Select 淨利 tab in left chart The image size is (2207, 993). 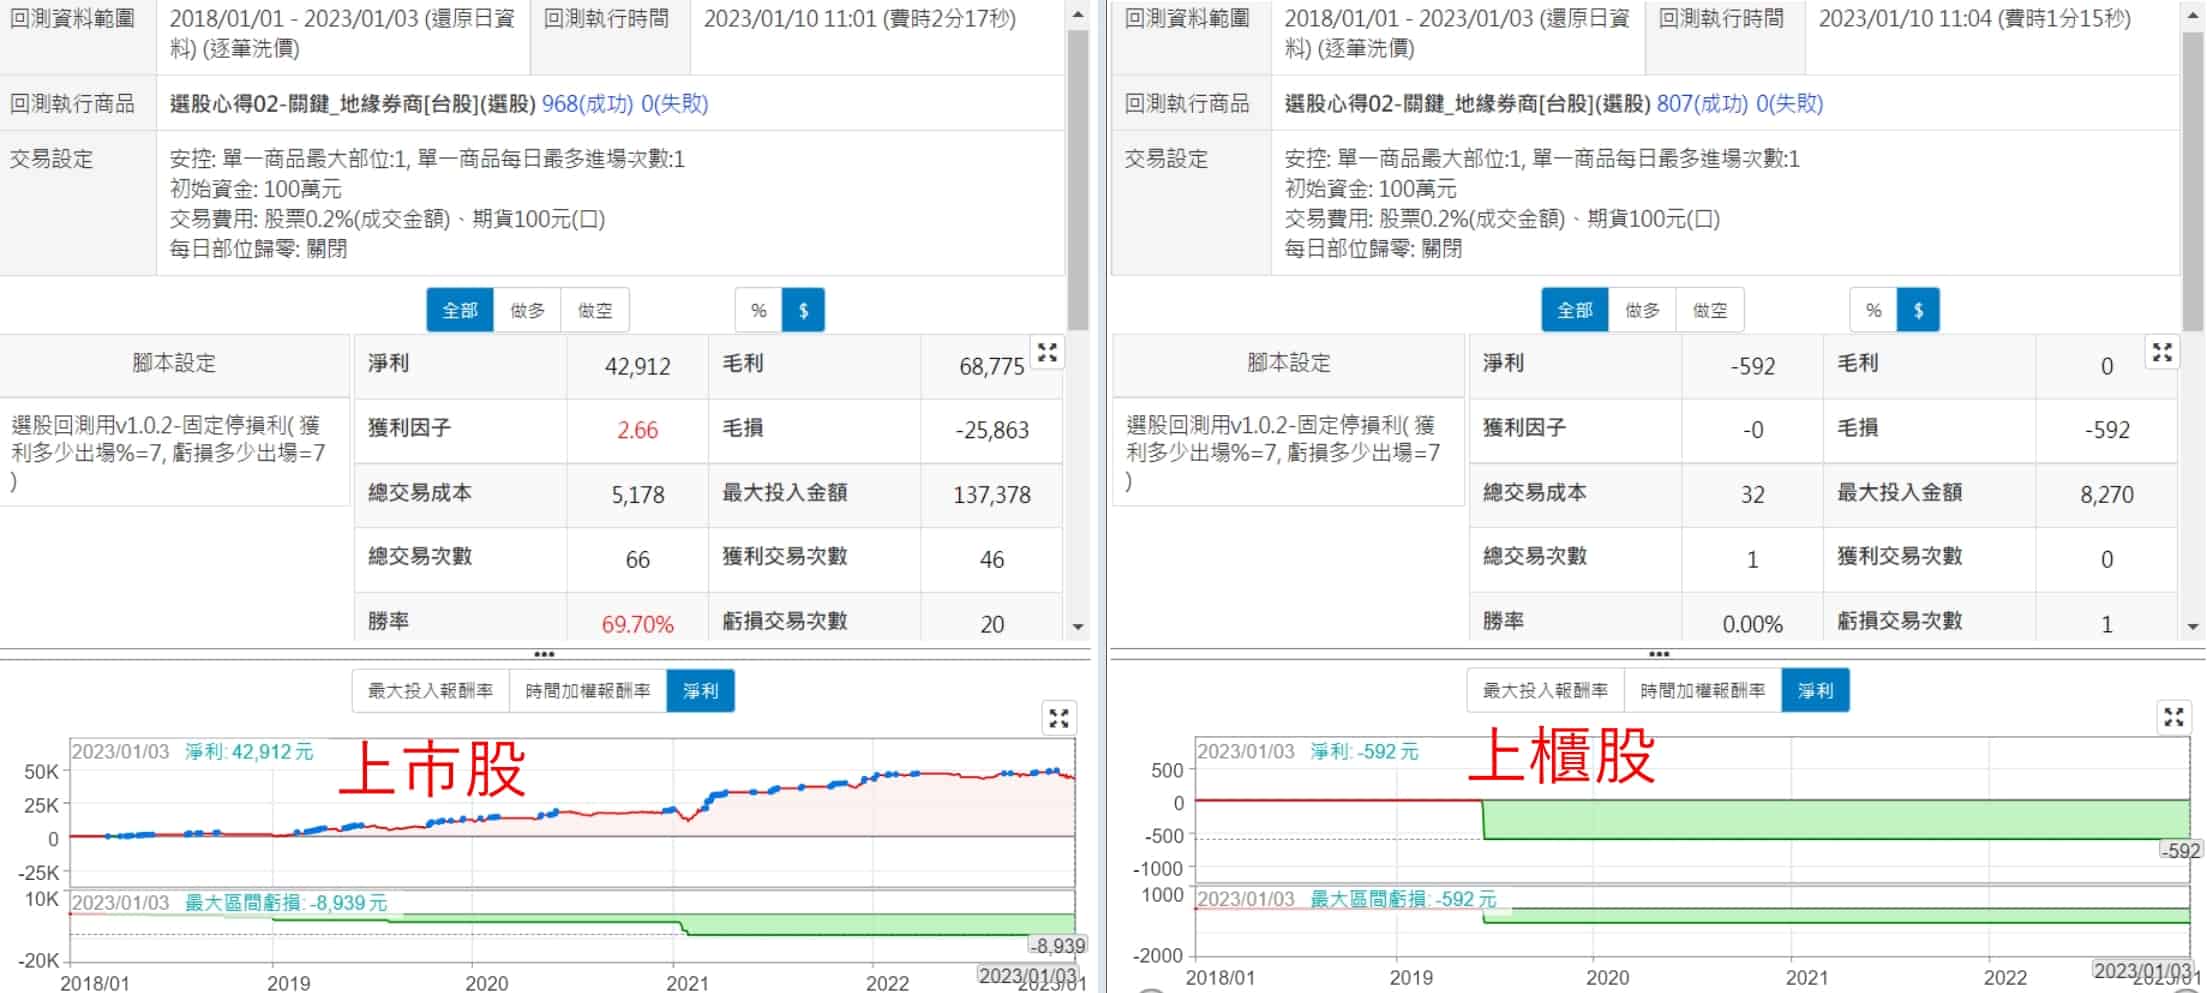point(700,691)
